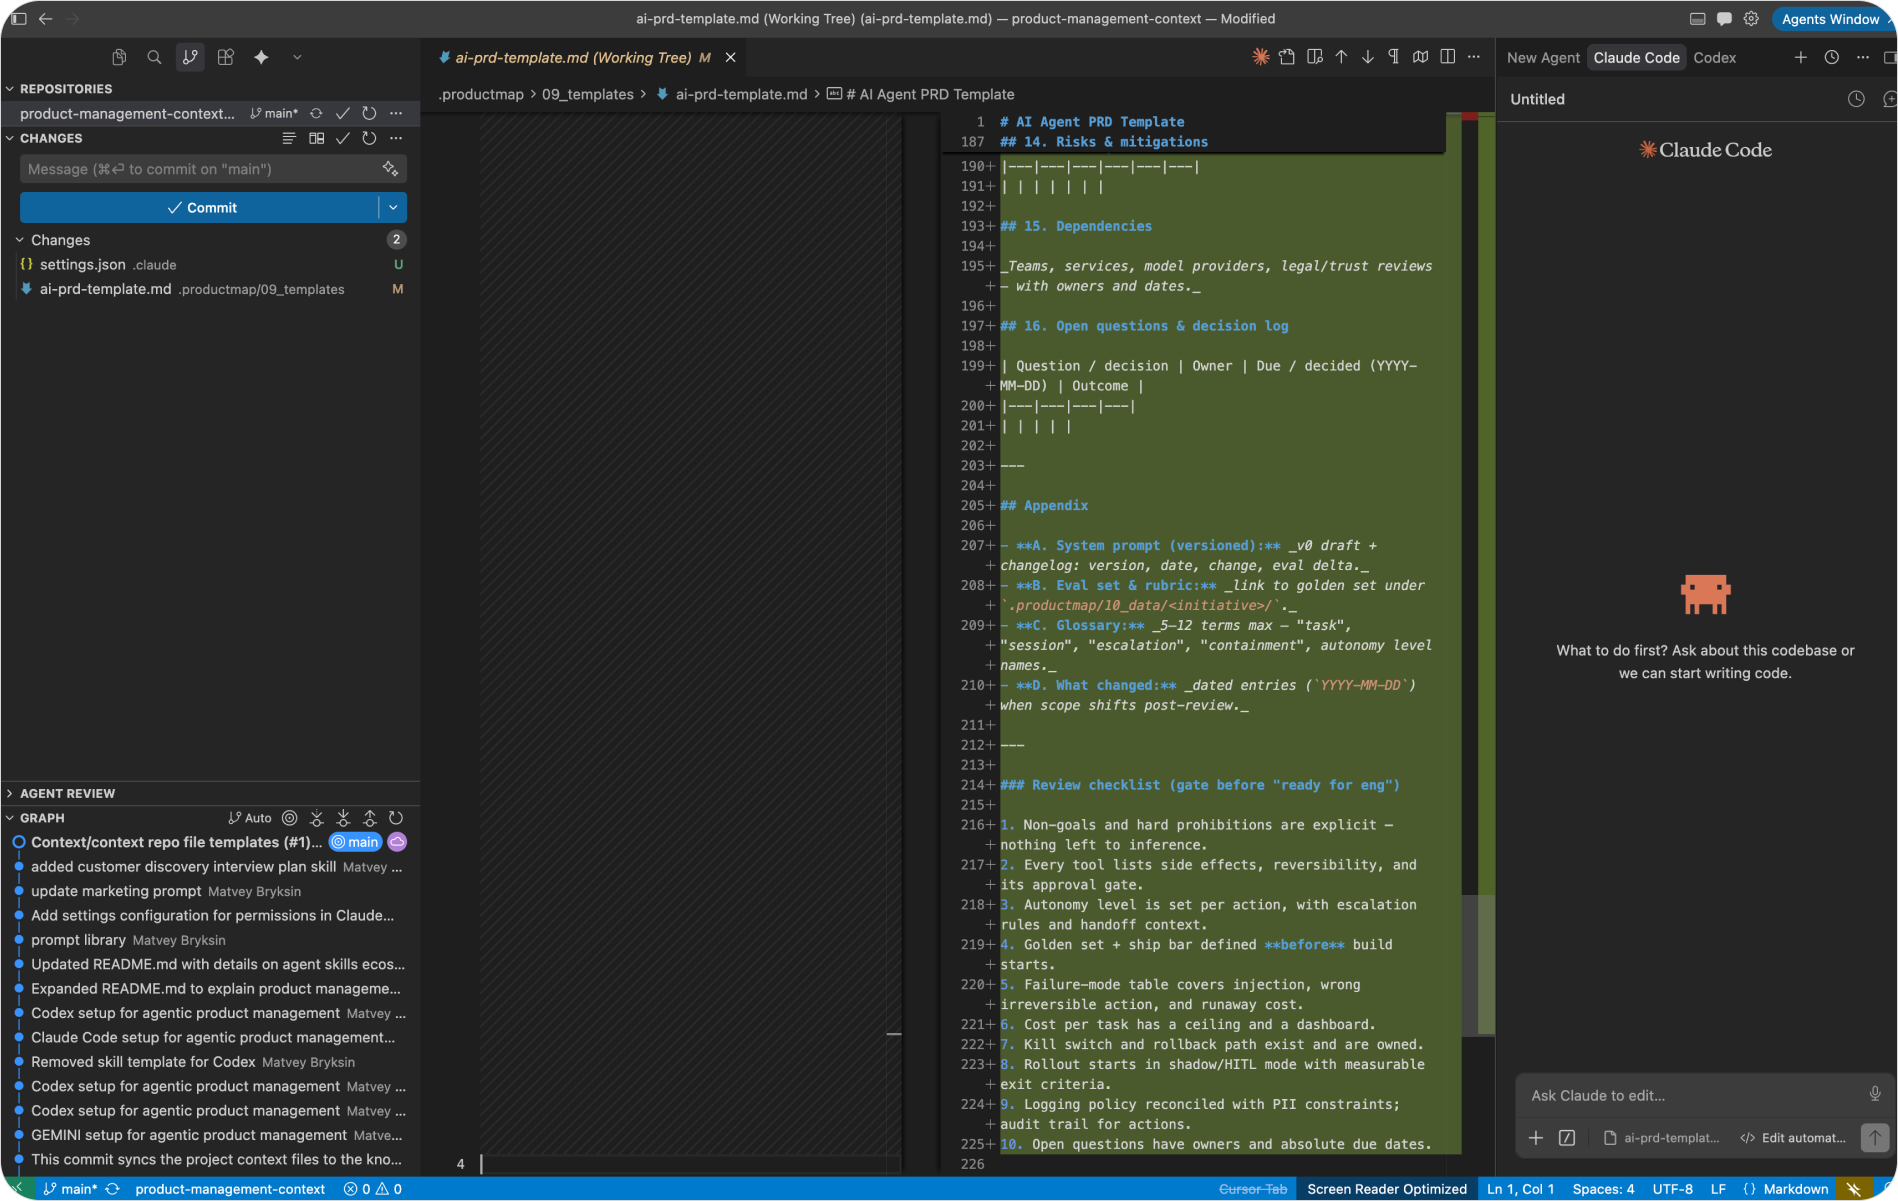
Task: Click Push icon in GRAPH header
Action: (369, 818)
